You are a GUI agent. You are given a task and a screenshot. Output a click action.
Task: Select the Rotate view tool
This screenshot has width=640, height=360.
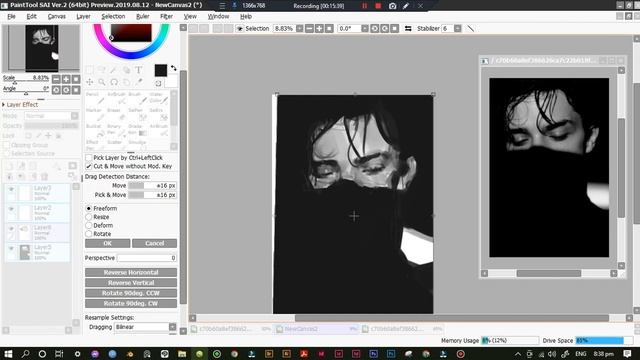114,82
